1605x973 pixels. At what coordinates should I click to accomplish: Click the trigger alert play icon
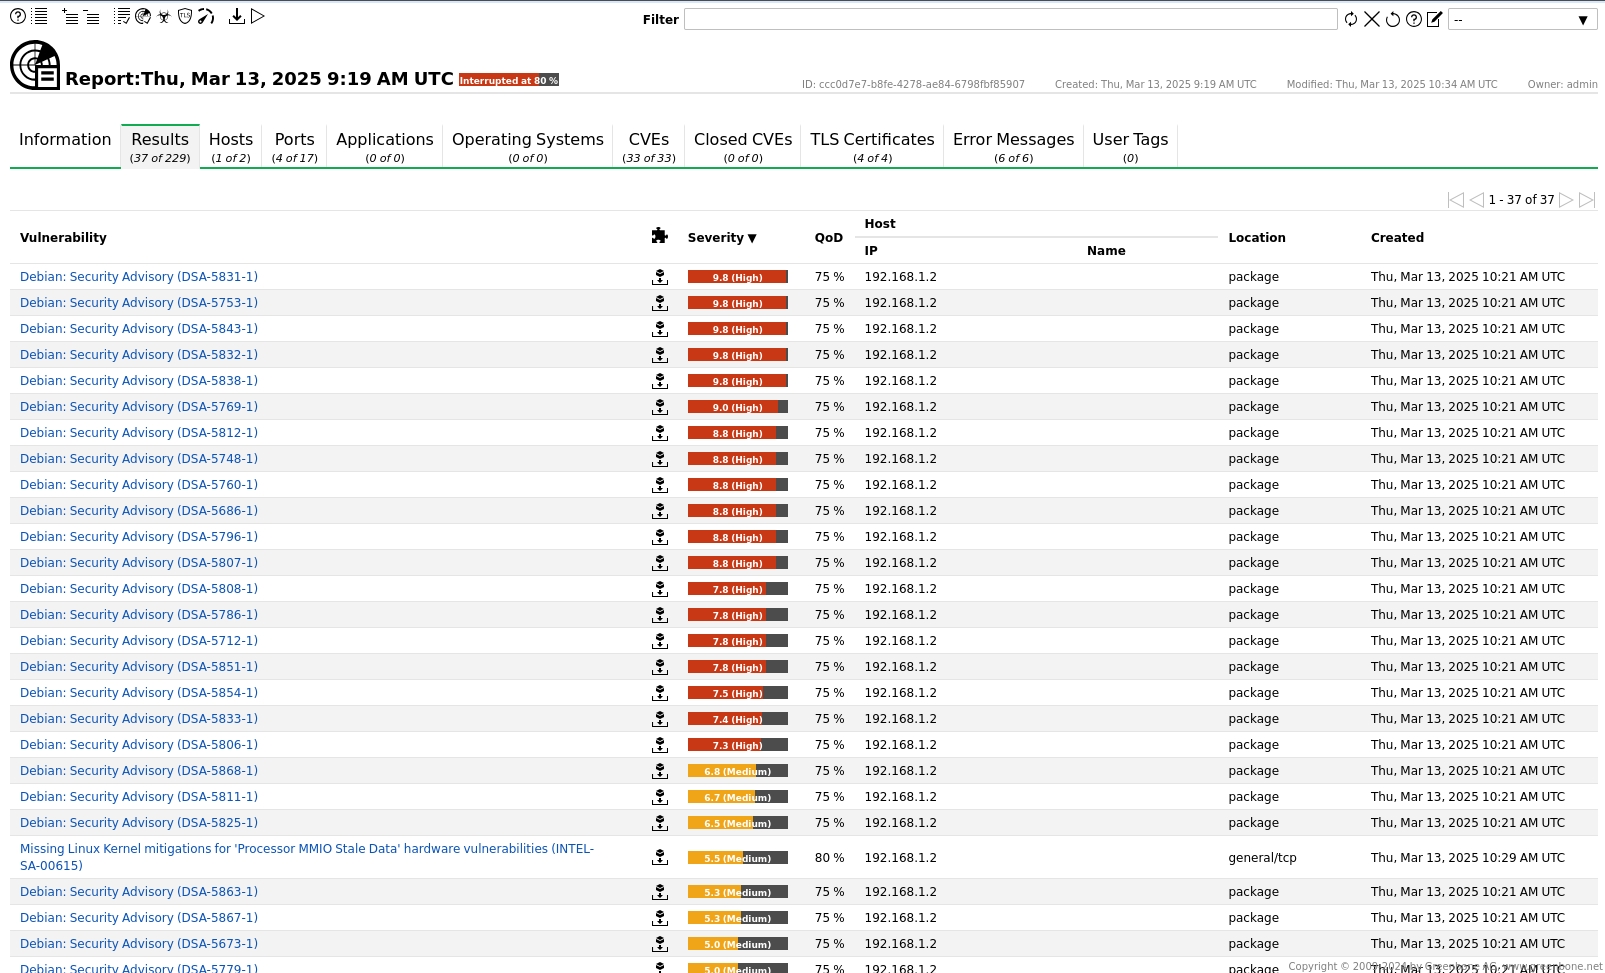pyautogui.click(x=258, y=16)
